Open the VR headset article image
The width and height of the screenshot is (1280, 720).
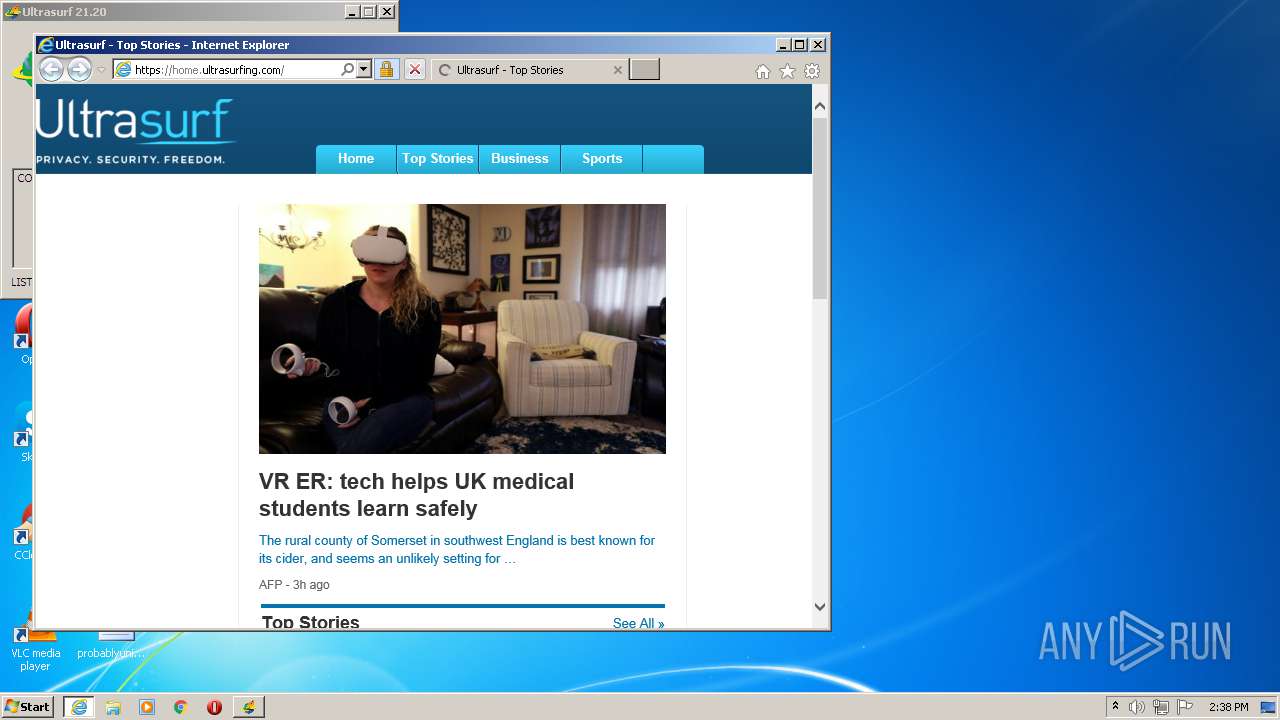[x=462, y=329]
